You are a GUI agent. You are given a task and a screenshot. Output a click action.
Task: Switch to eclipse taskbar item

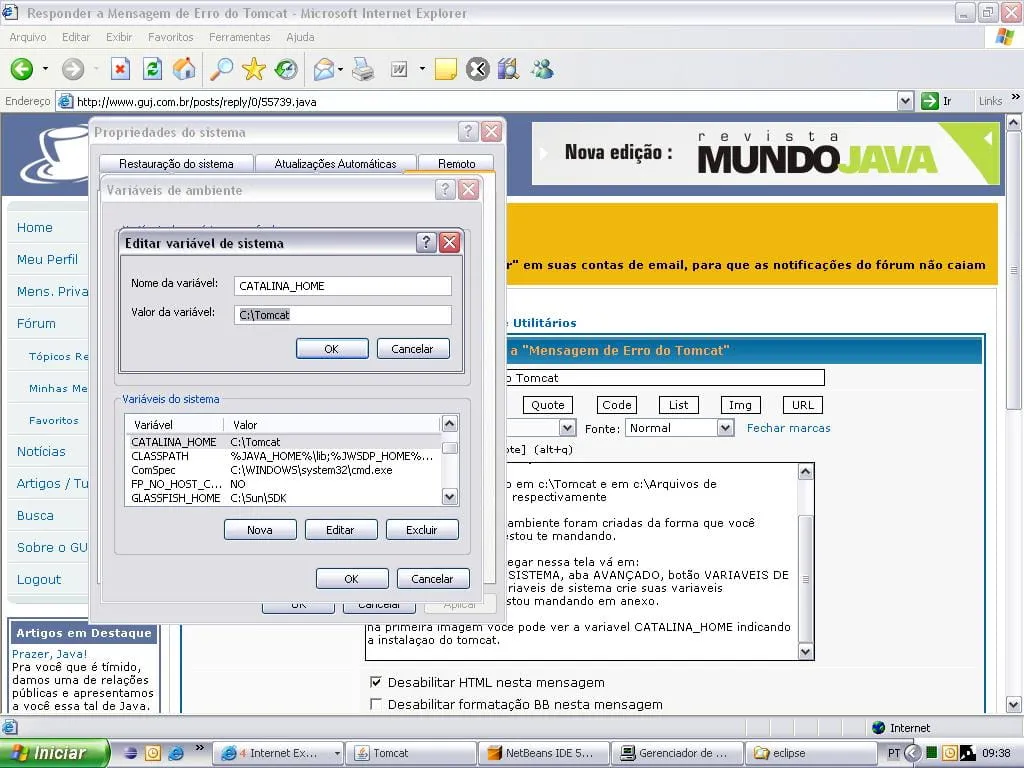coord(810,753)
